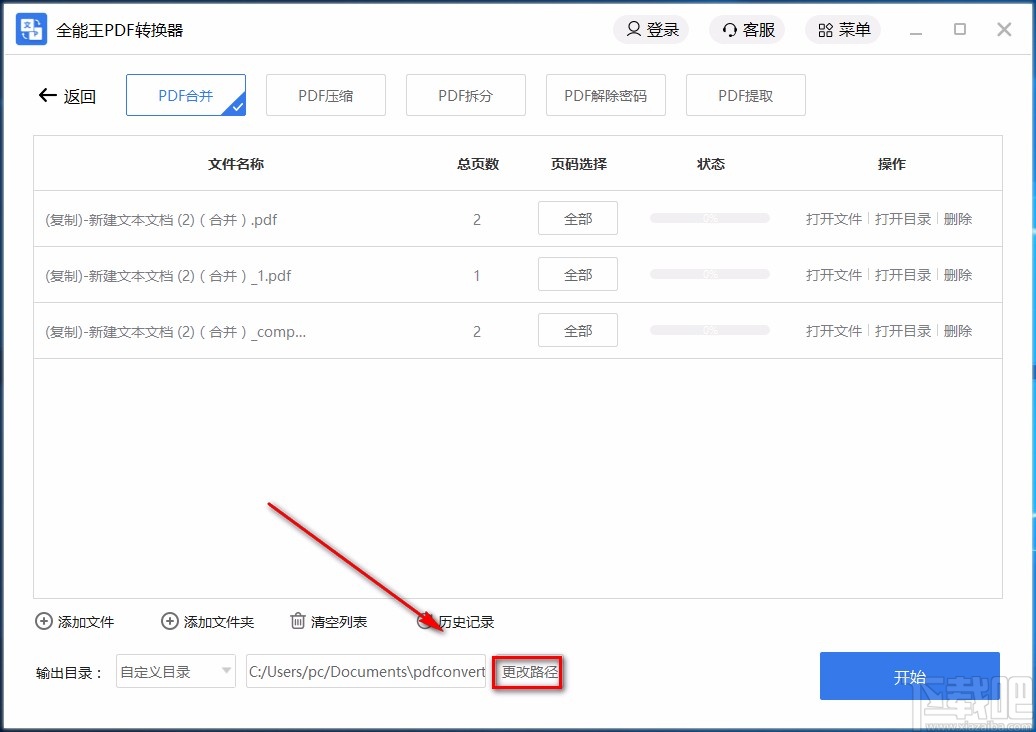The width and height of the screenshot is (1036, 732).
Task: Click the output directory path input field
Action: [365, 672]
